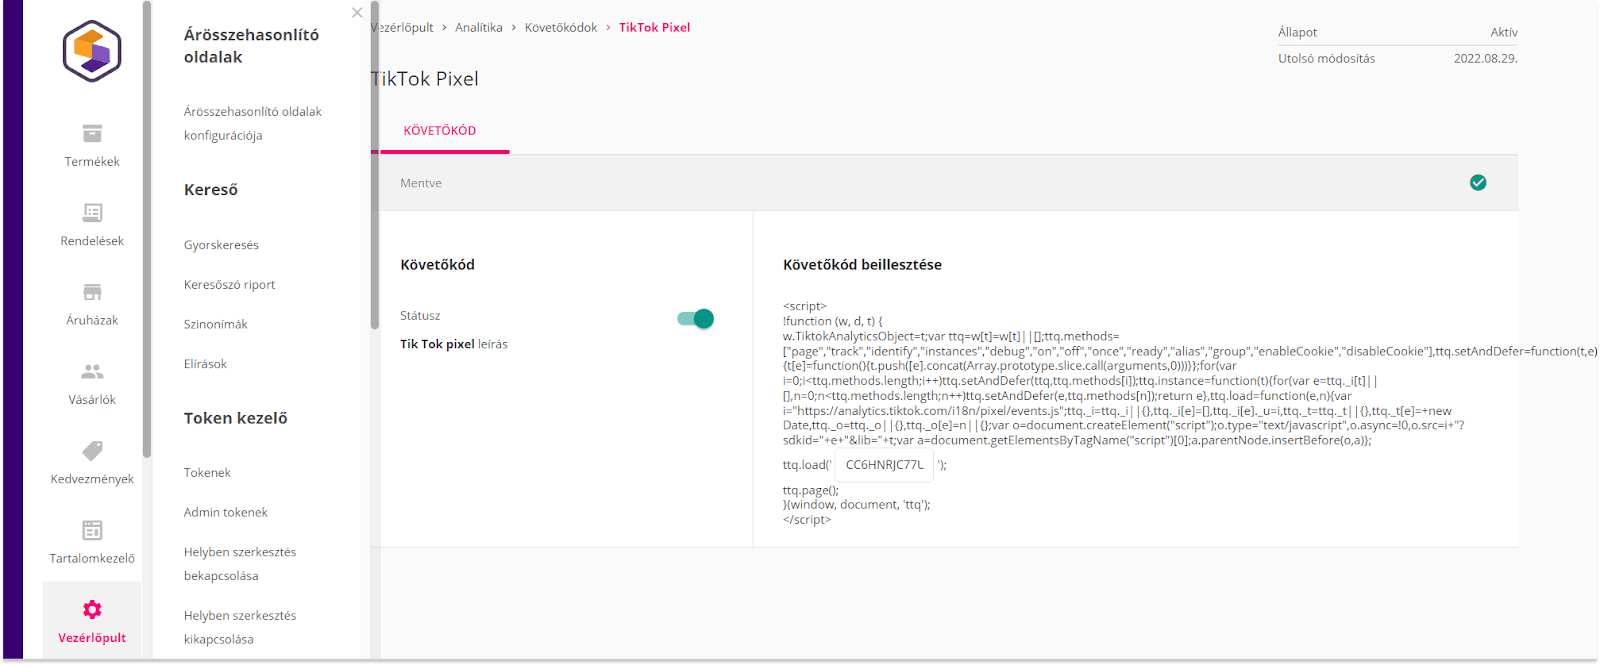Toggle the Státusz switch off
Screen dimensions: 1600x665
695,319
